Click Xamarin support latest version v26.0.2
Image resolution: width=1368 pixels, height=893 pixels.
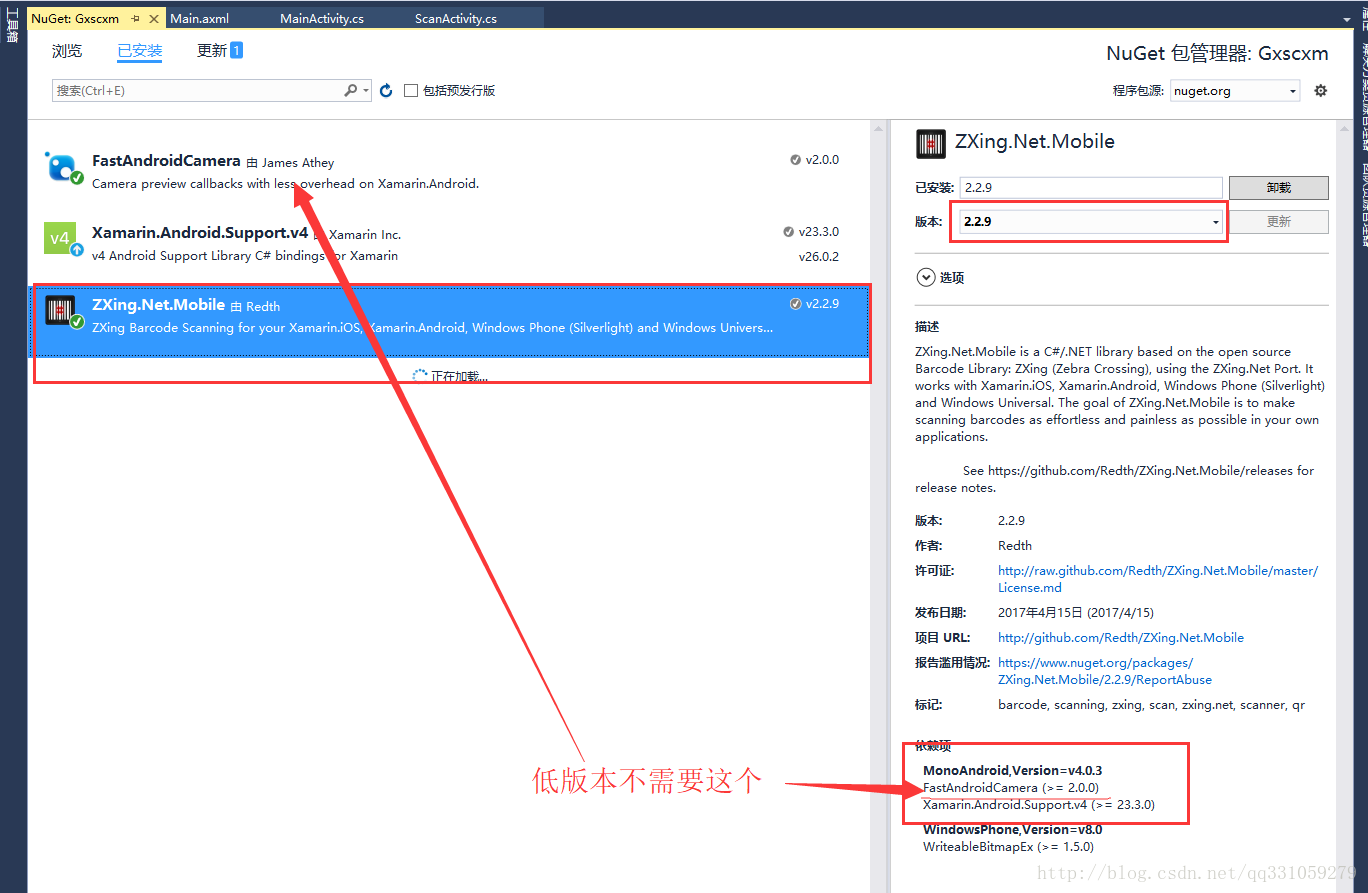click(x=818, y=256)
